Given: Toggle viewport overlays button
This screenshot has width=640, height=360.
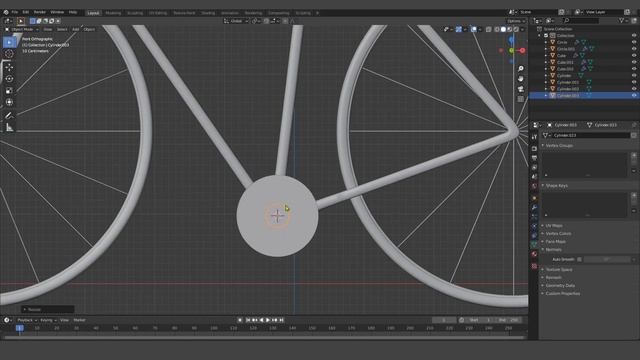Looking at the screenshot, I should click(x=474, y=29).
